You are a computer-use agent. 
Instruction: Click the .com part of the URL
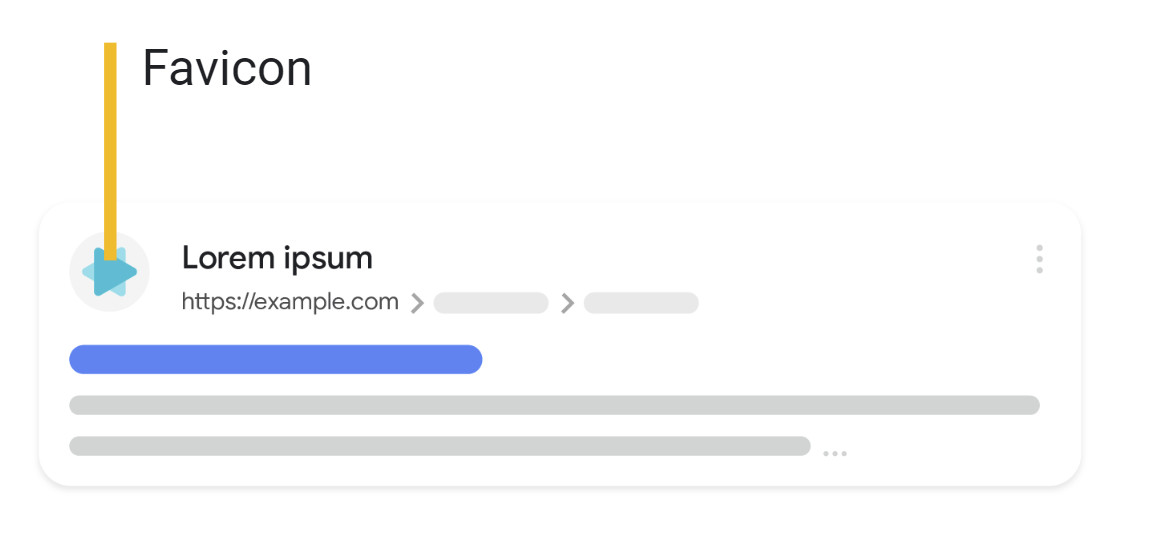[x=378, y=302]
